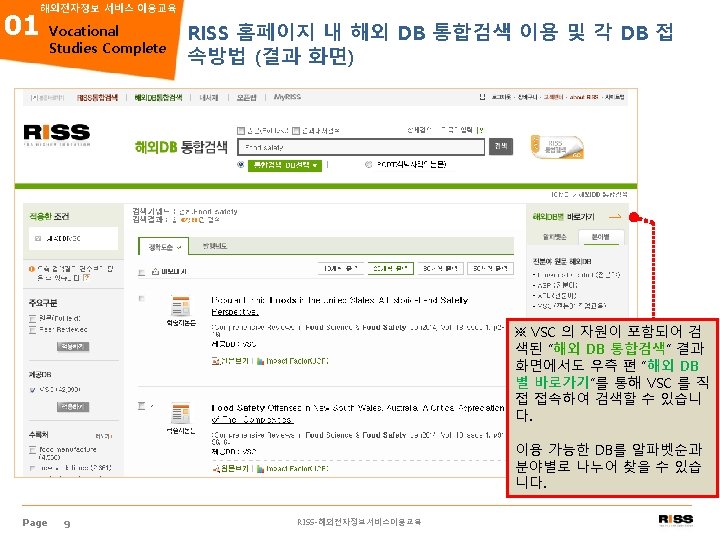The width and height of the screenshot is (720, 540).
Task: Tick the Full text checkbox under 주요구분
Action: [x=32, y=318]
